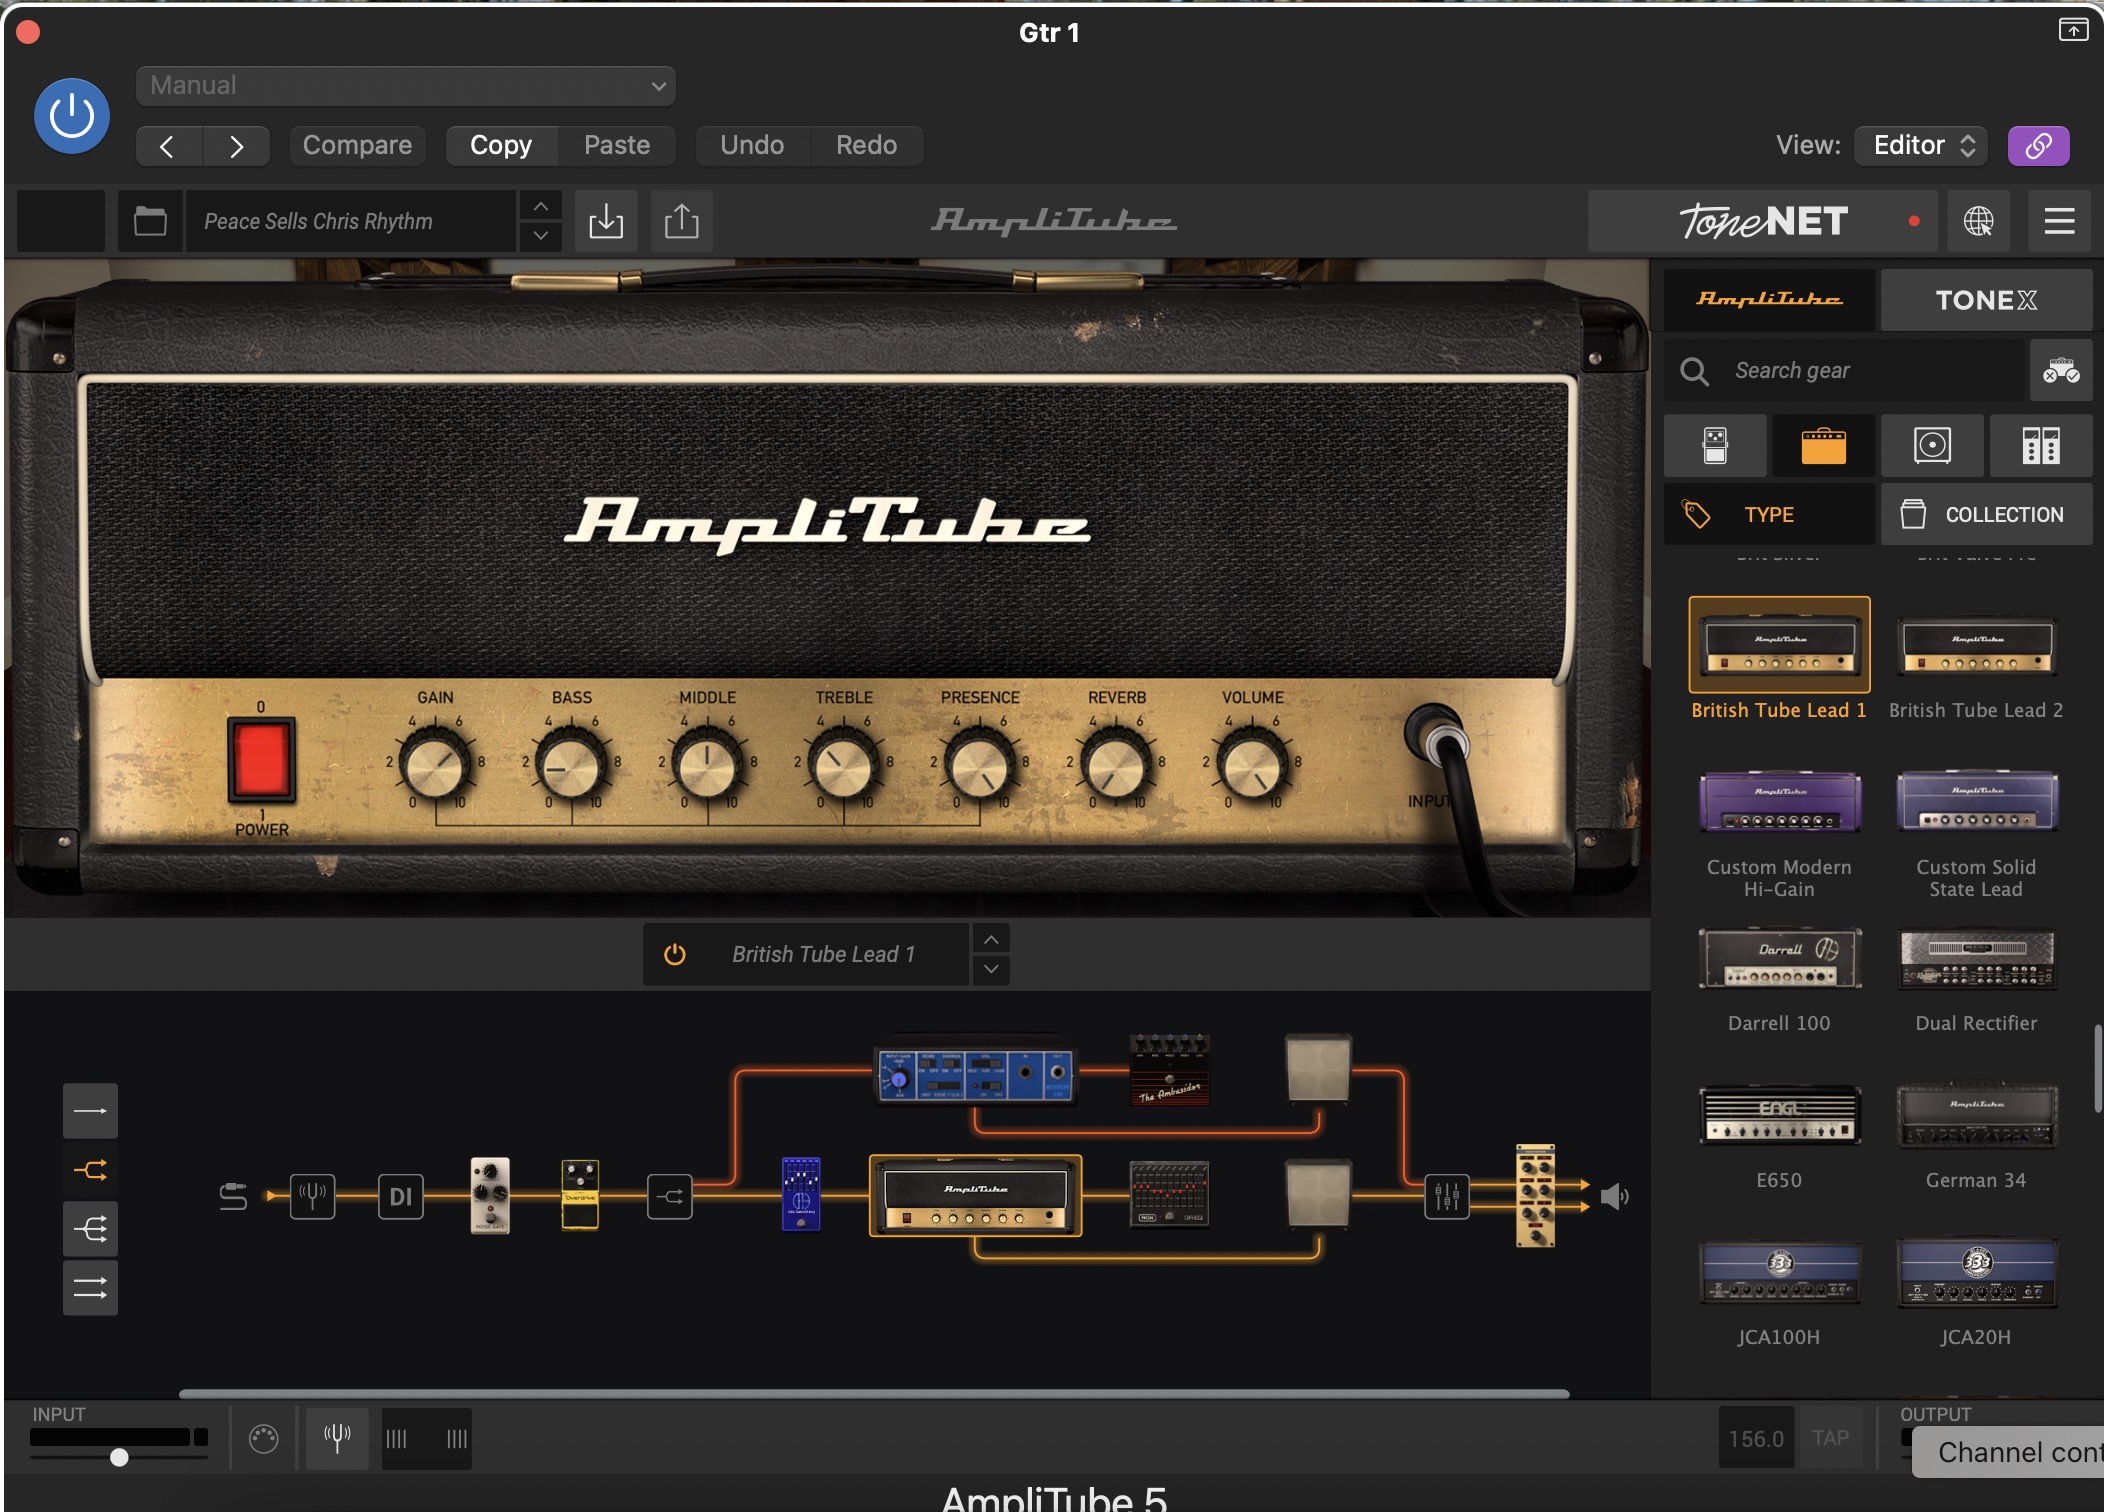Click the tuner block in signal chain
This screenshot has height=1512, width=2104.
coord(312,1196)
